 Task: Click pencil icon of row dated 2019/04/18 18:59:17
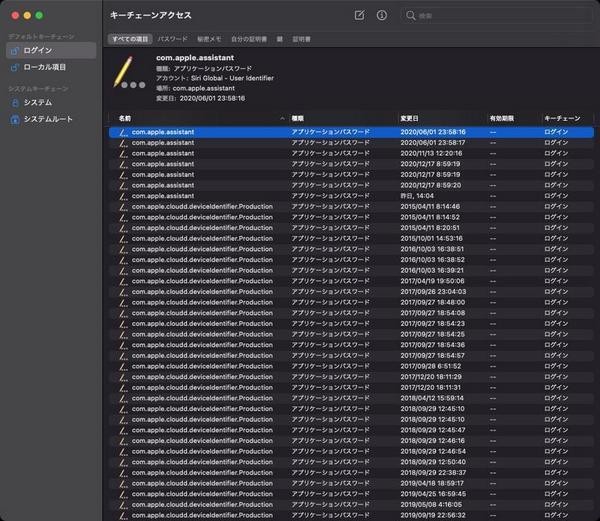pyautogui.click(x=123, y=484)
